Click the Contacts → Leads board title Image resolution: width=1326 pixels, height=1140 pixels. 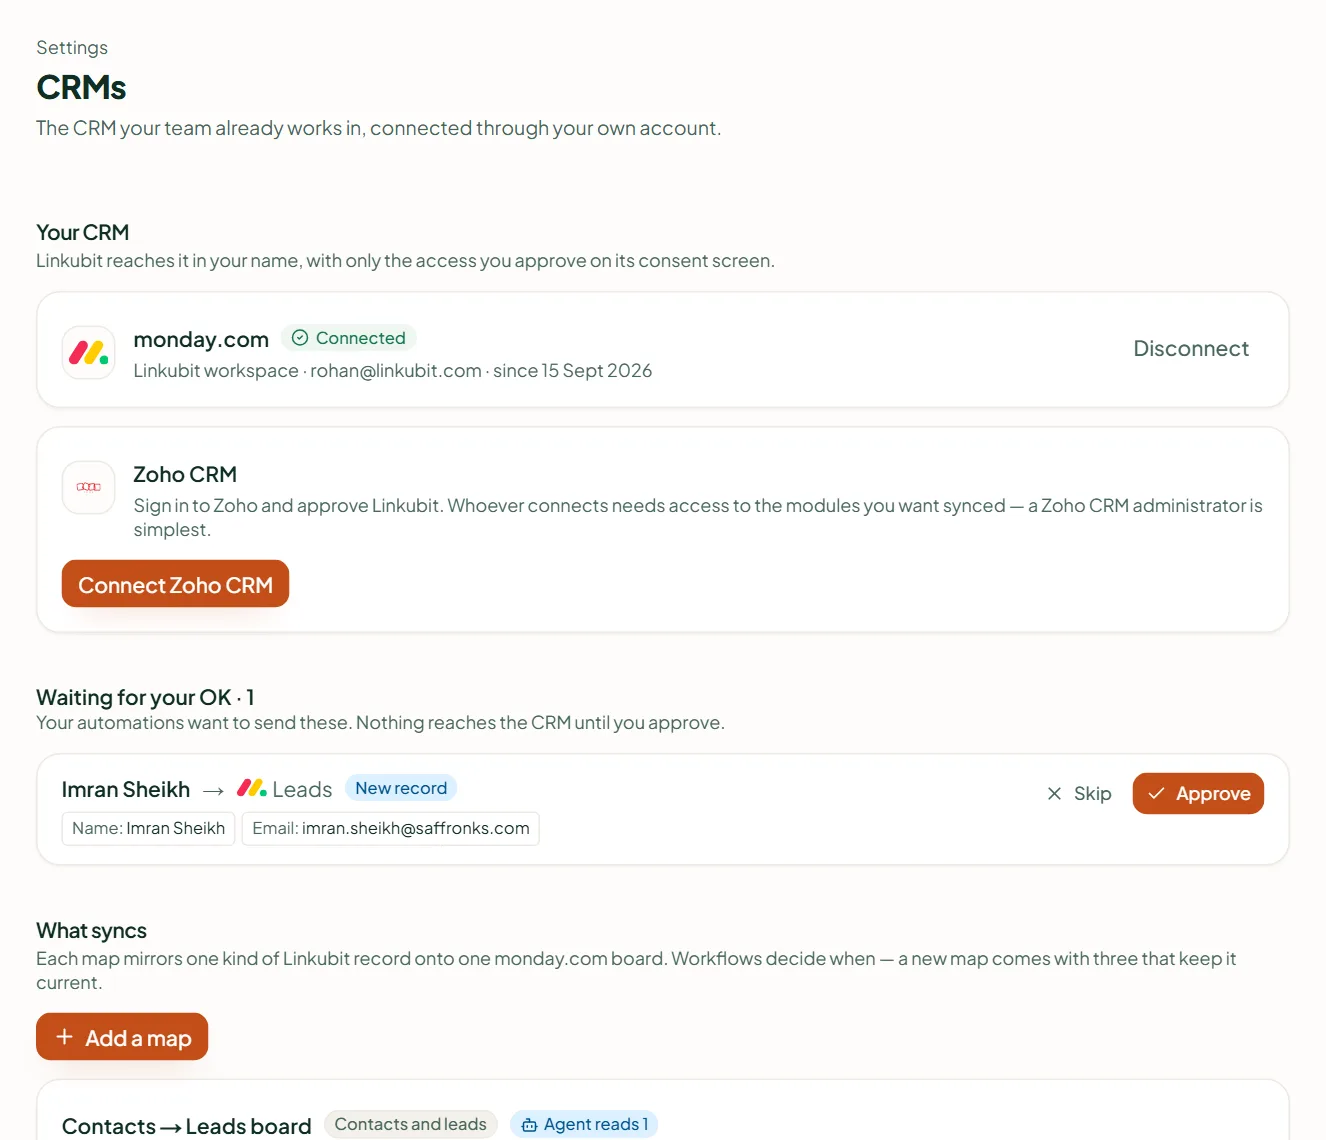pyautogui.click(x=187, y=1126)
